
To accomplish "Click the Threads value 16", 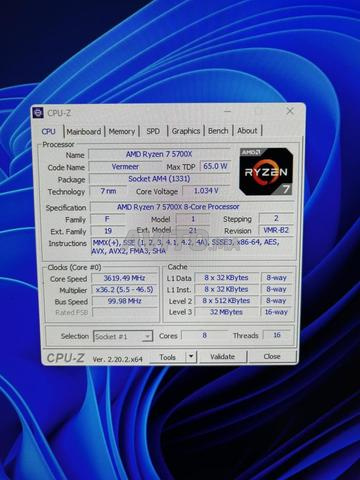I will coord(277,335).
